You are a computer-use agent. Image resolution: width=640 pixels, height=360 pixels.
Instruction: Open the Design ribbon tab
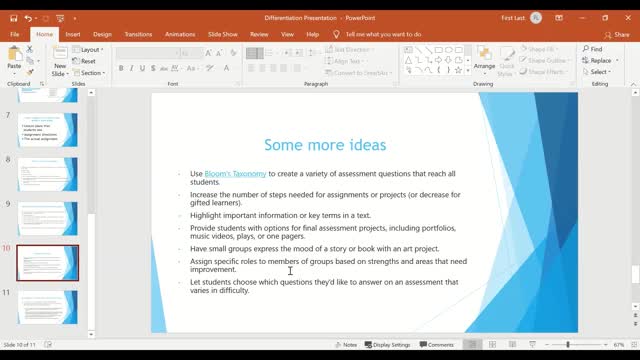pos(102,34)
